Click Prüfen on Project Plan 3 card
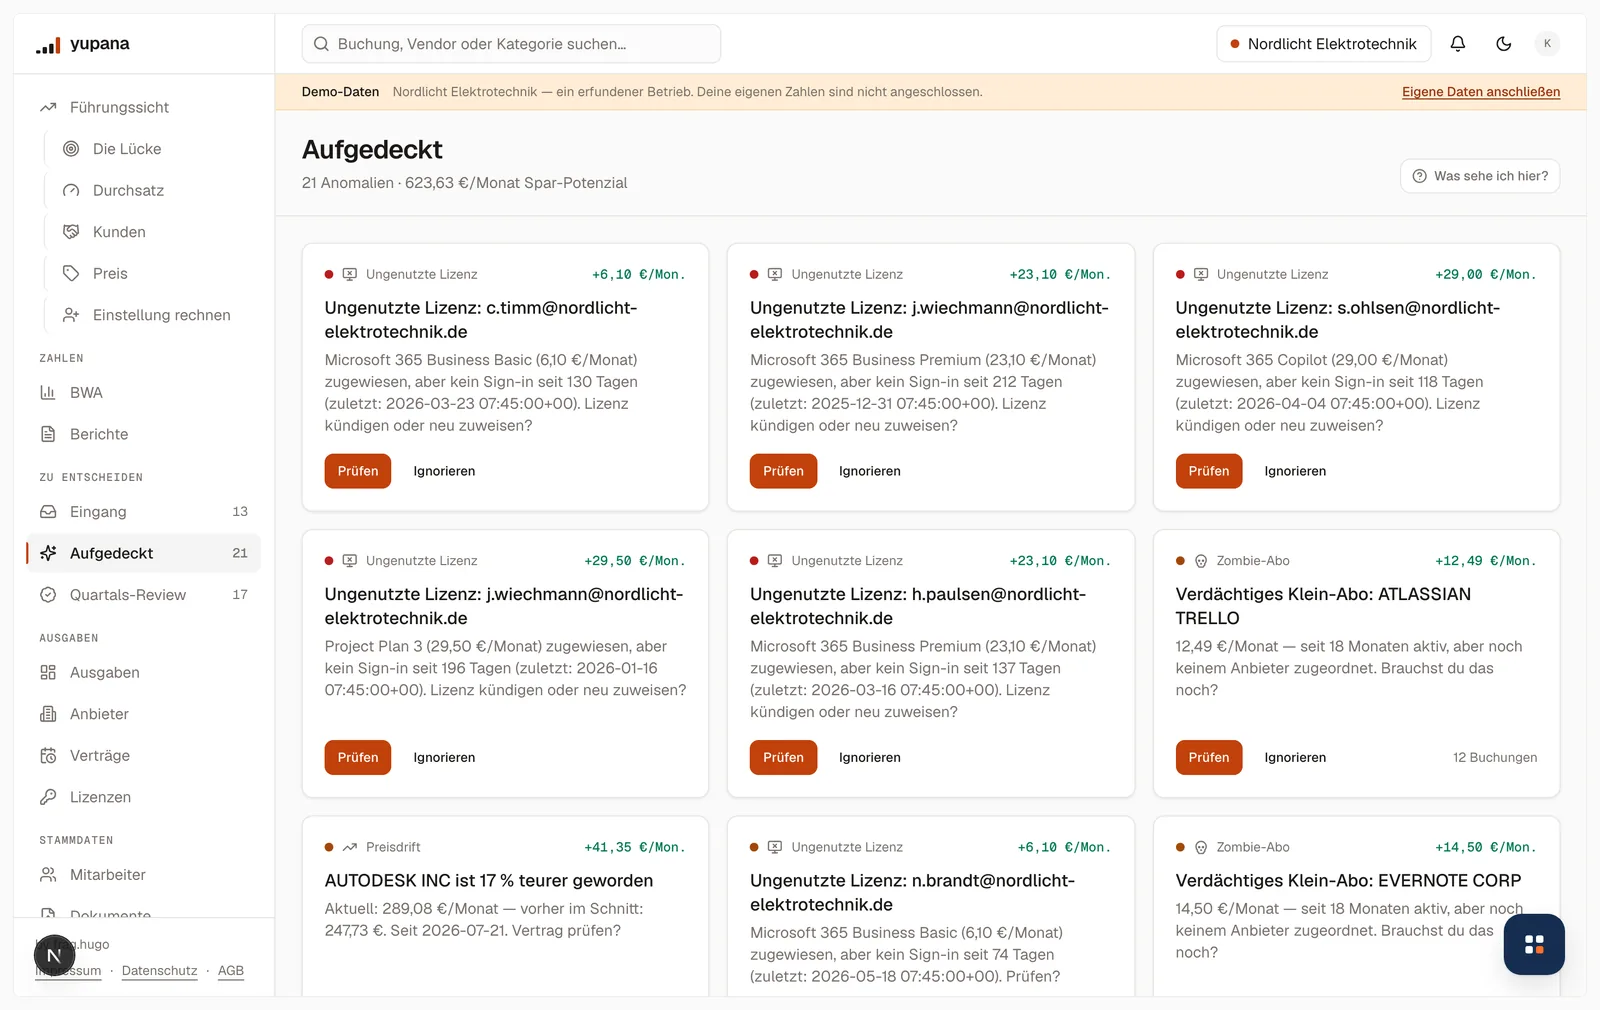Image resolution: width=1600 pixels, height=1010 pixels. tap(358, 758)
